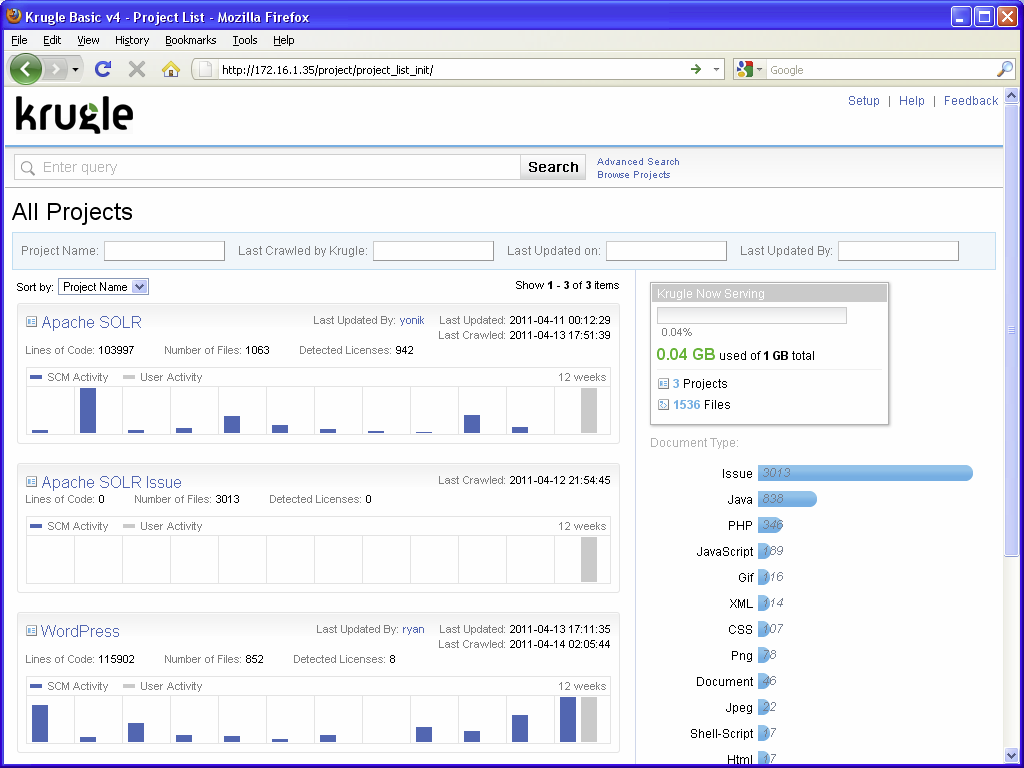Image resolution: width=1024 pixels, height=768 pixels.
Task: Click the Last Updated on filter field
Action: pos(666,251)
